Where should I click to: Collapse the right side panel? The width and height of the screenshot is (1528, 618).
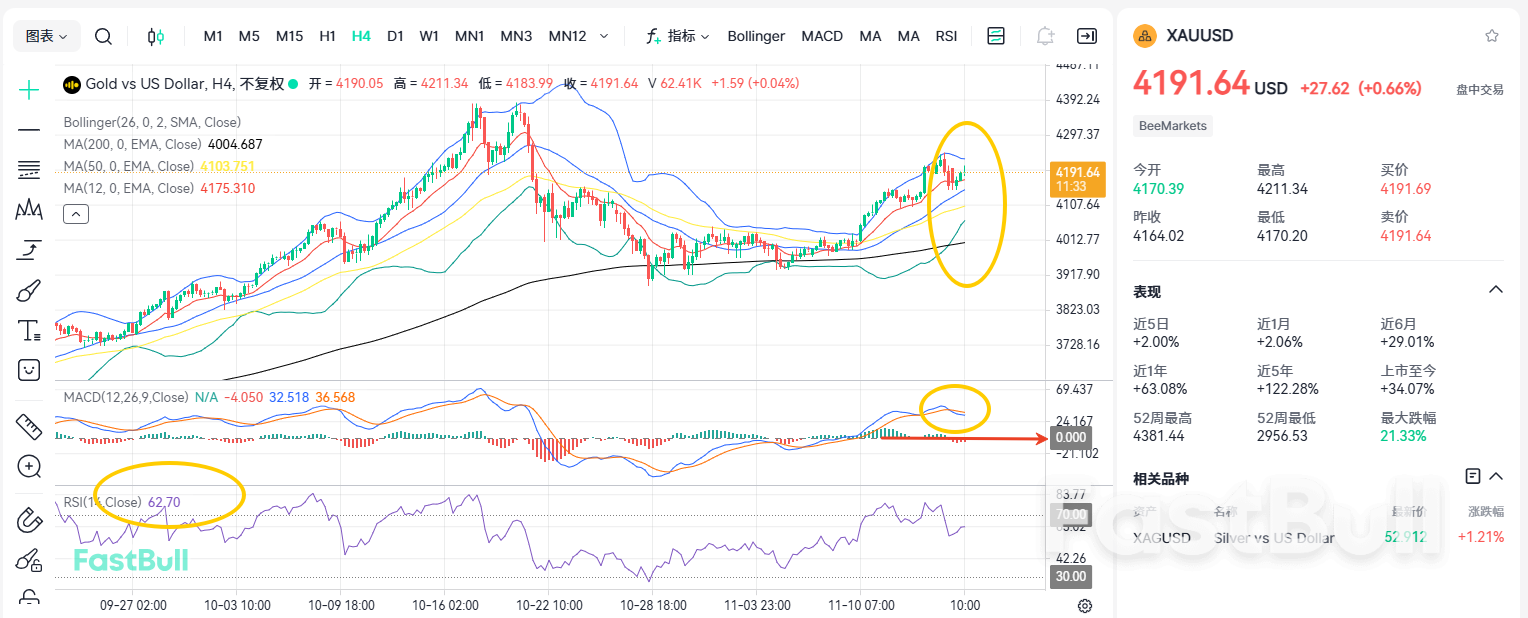coord(1086,35)
